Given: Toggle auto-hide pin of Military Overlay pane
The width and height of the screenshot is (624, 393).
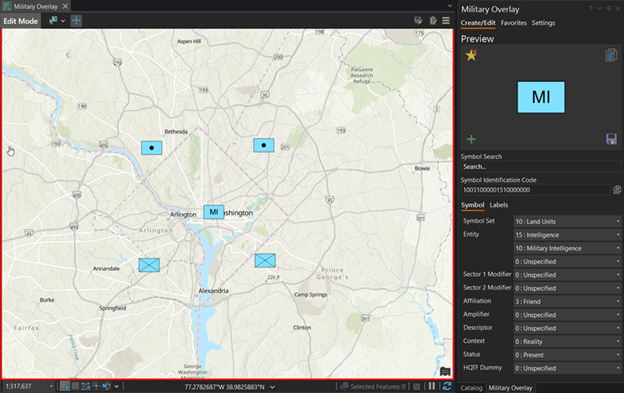Looking at the screenshot, I should [x=608, y=8].
